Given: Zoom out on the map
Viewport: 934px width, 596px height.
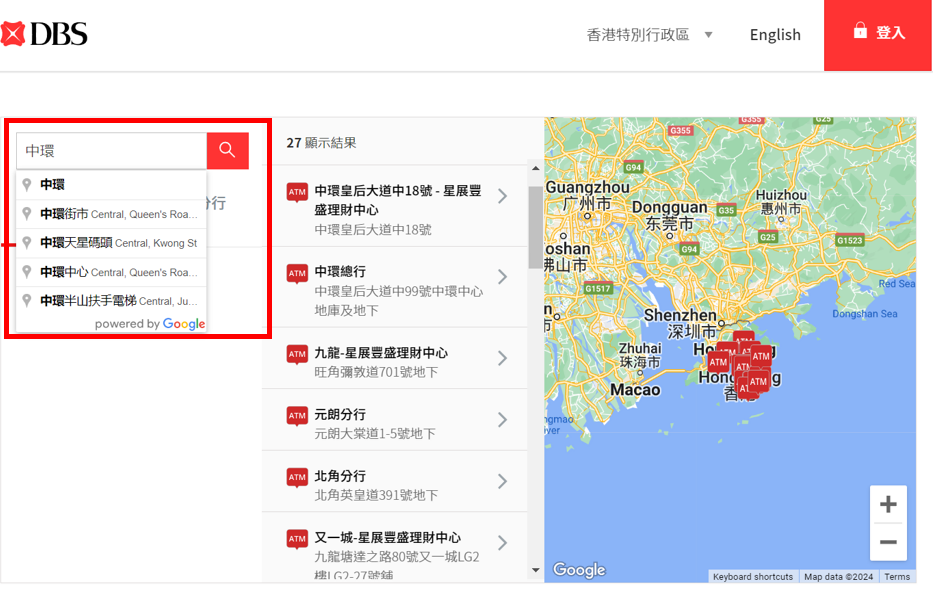Looking at the screenshot, I should pos(887,543).
